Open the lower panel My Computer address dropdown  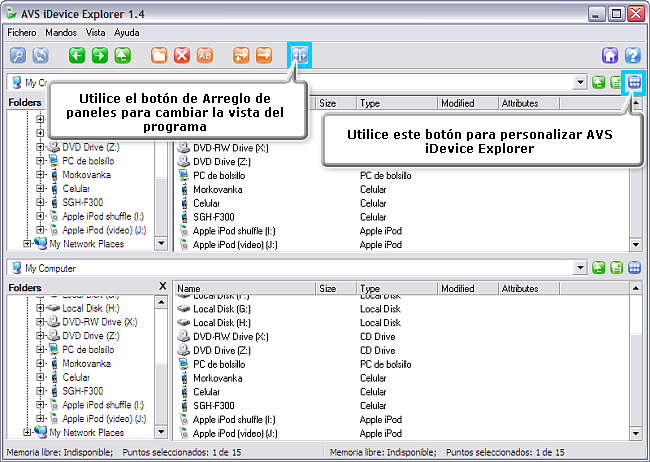pyautogui.click(x=580, y=268)
